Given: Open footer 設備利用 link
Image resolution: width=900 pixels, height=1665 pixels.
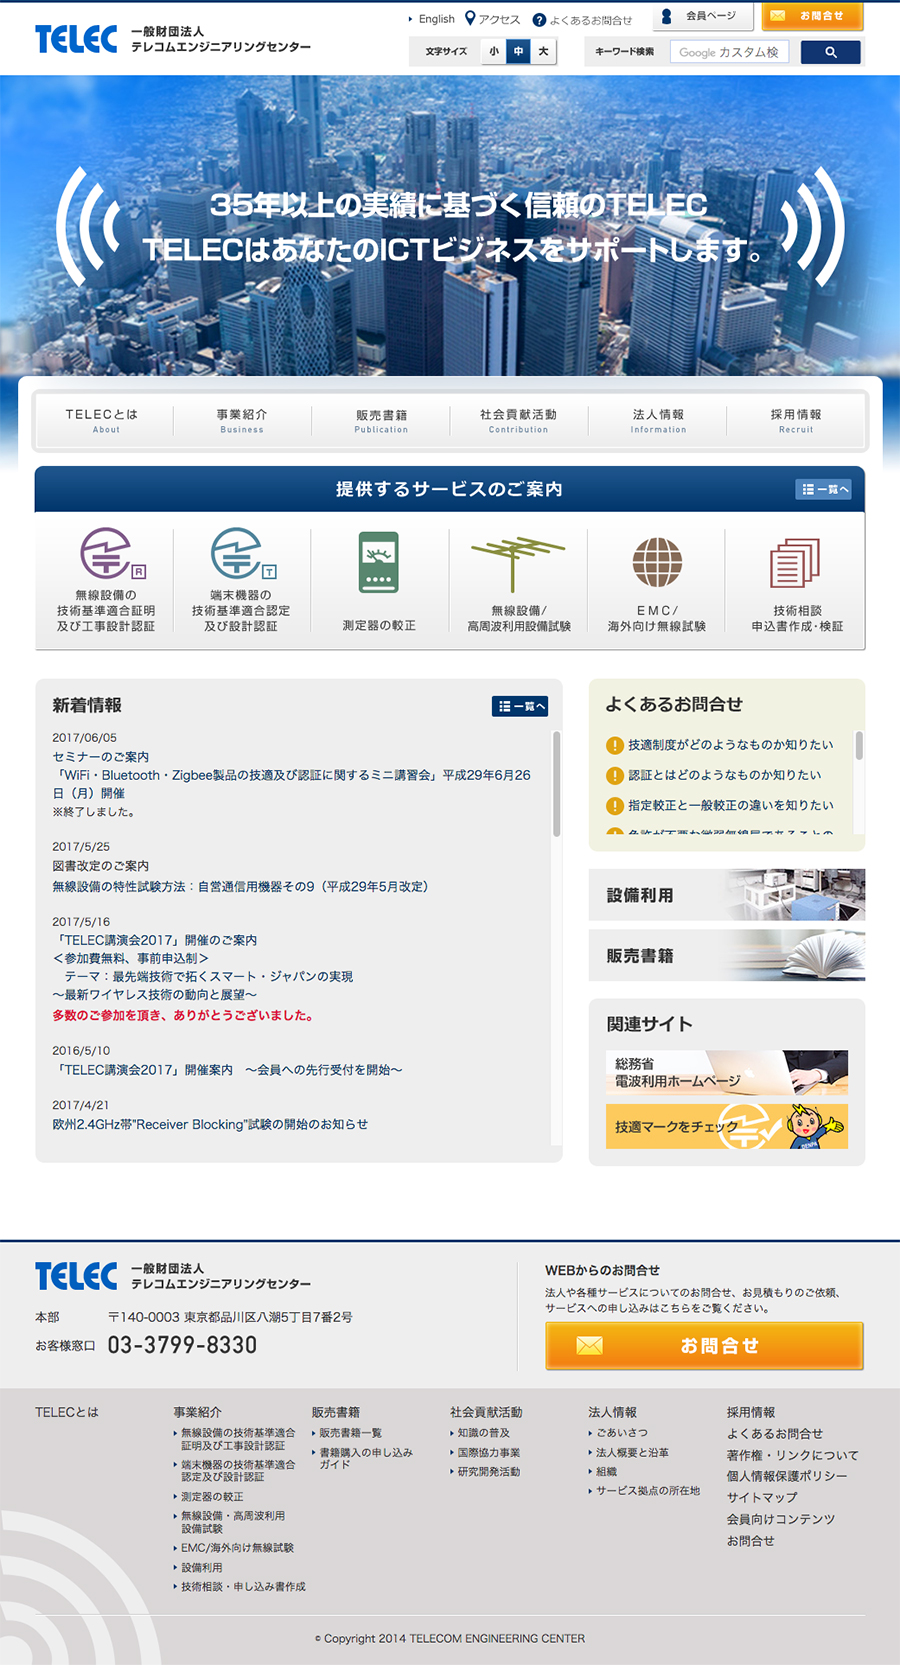Looking at the screenshot, I should [202, 1568].
